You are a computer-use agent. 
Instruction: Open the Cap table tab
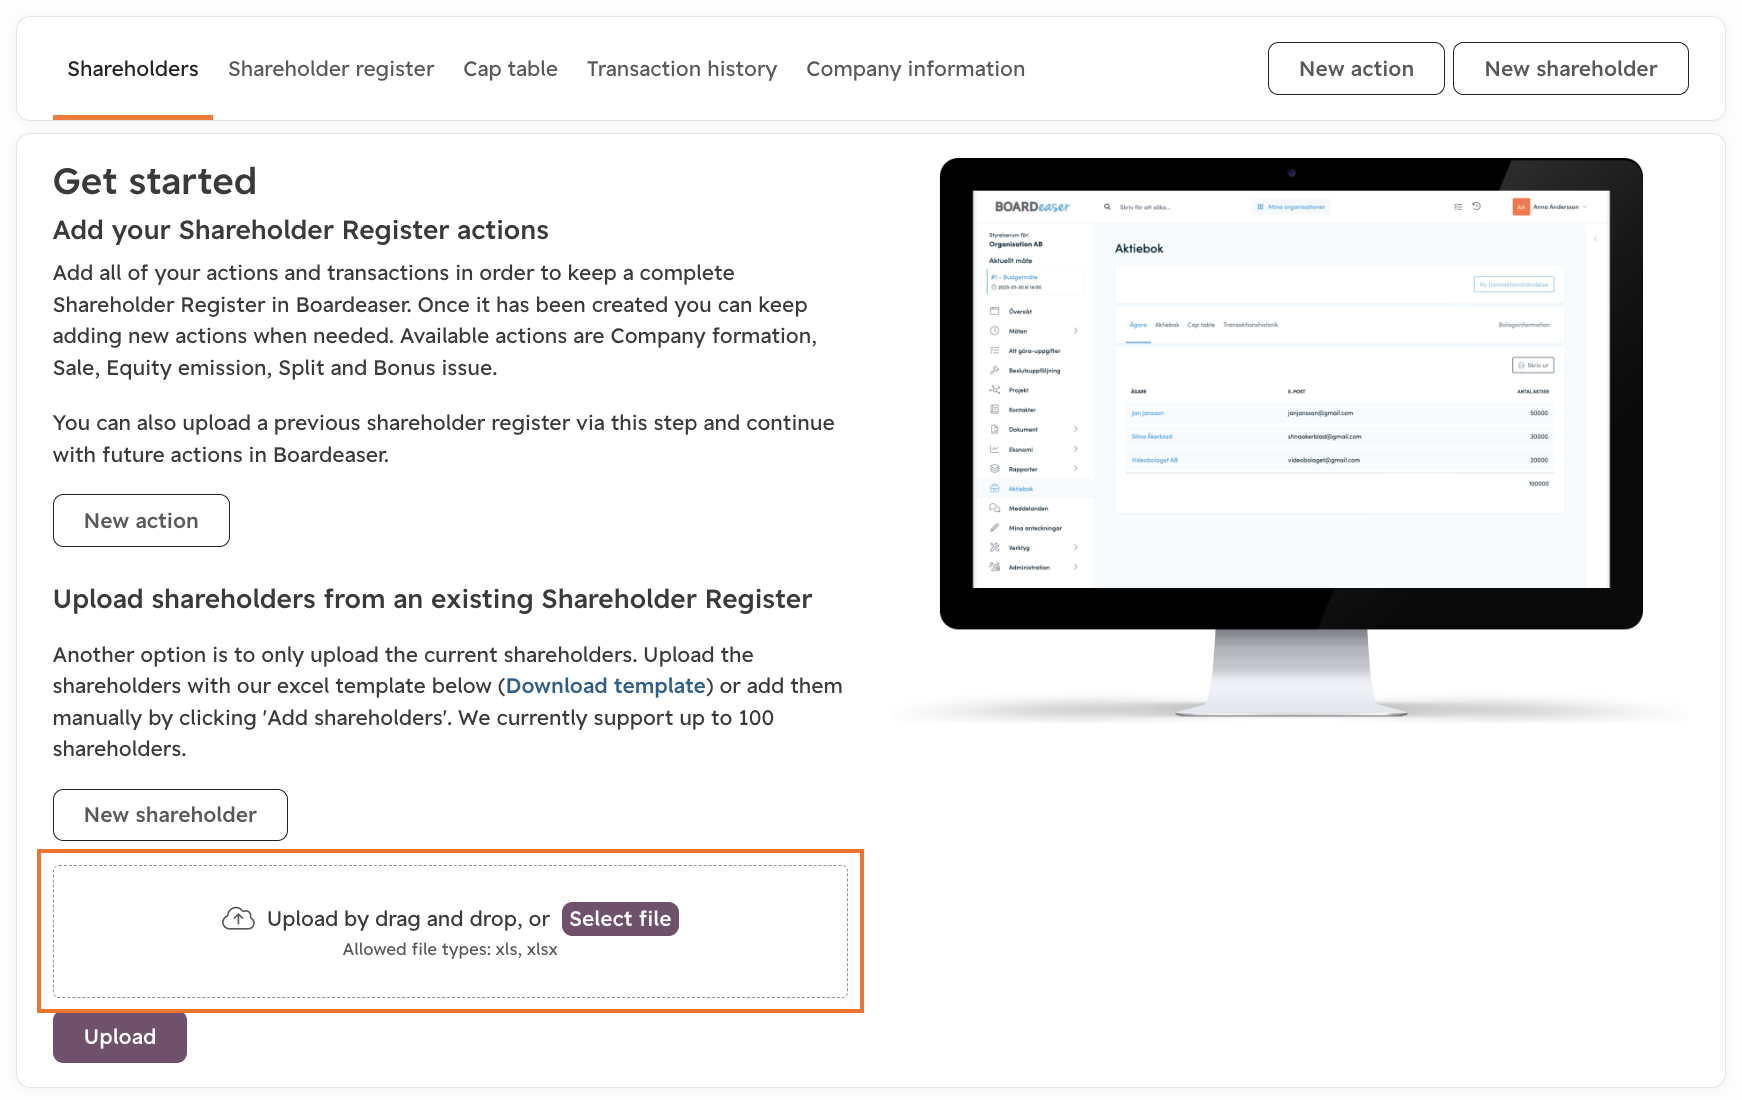pyautogui.click(x=510, y=69)
